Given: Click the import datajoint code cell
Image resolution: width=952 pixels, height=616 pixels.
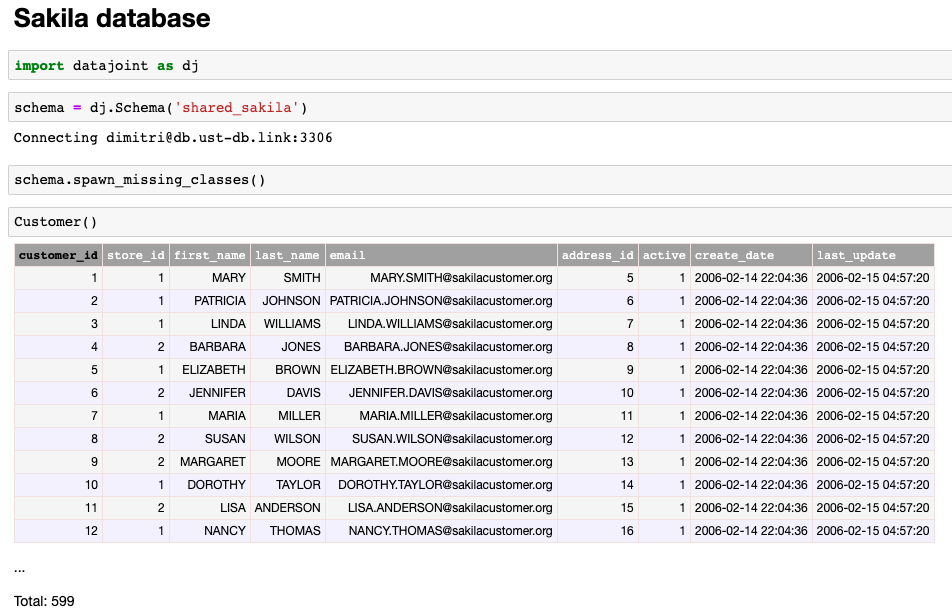Looking at the screenshot, I should tap(480, 65).
